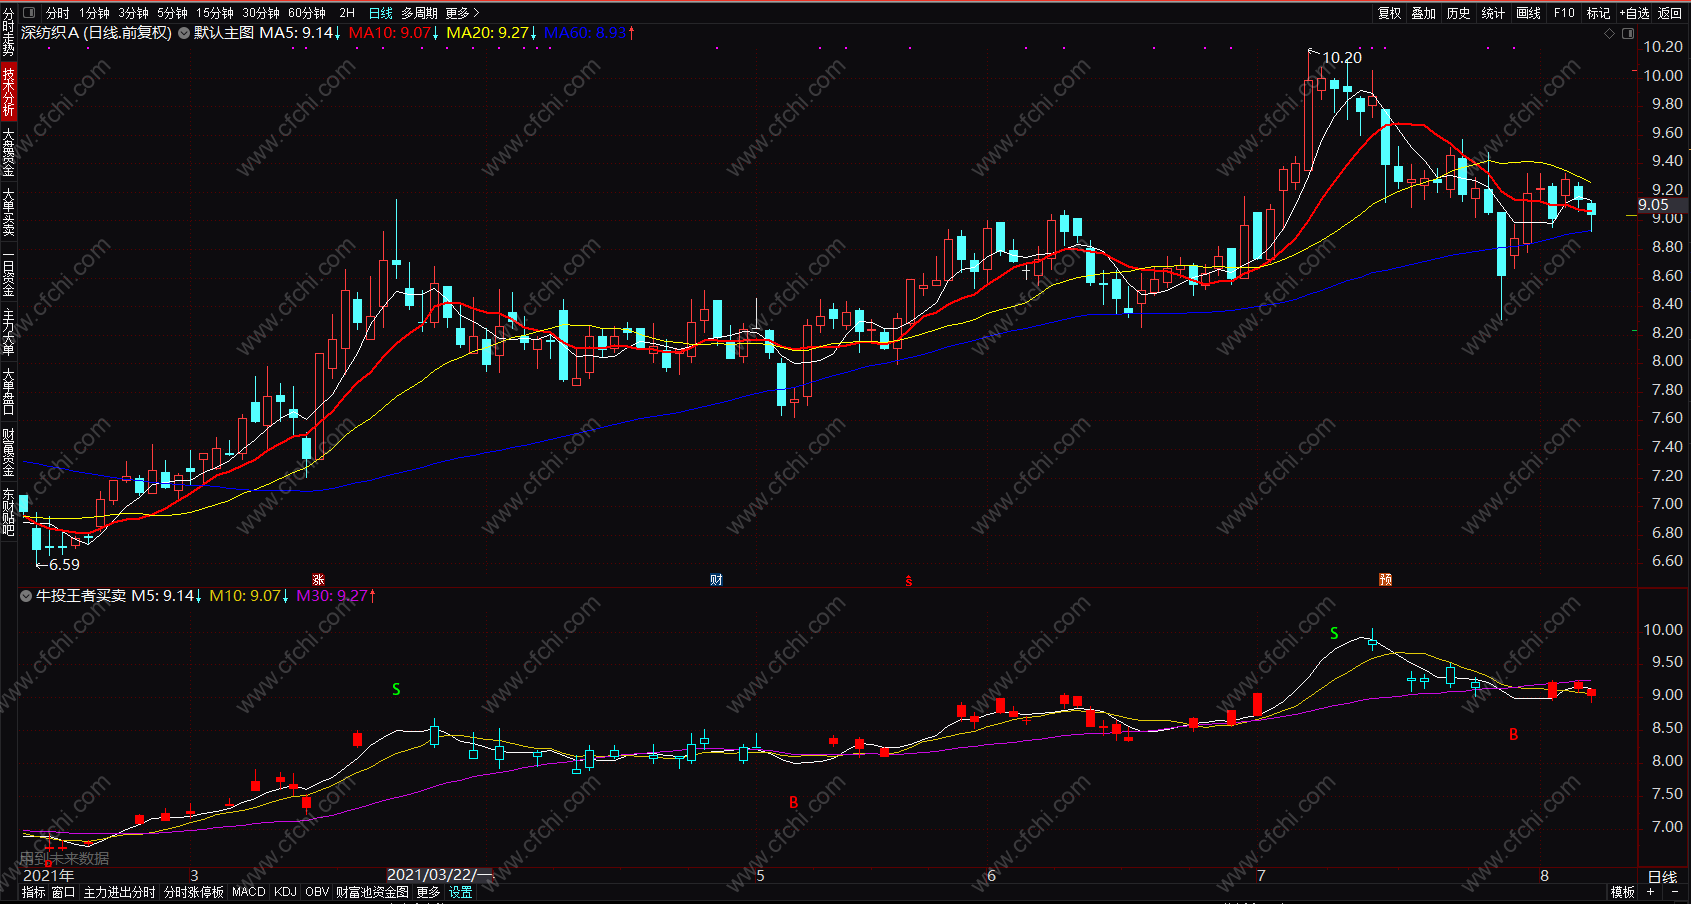Image resolution: width=1691 pixels, height=904 pixels.
Task: Click the 叠加 overlay button
Action: [x=1424, y=13]
